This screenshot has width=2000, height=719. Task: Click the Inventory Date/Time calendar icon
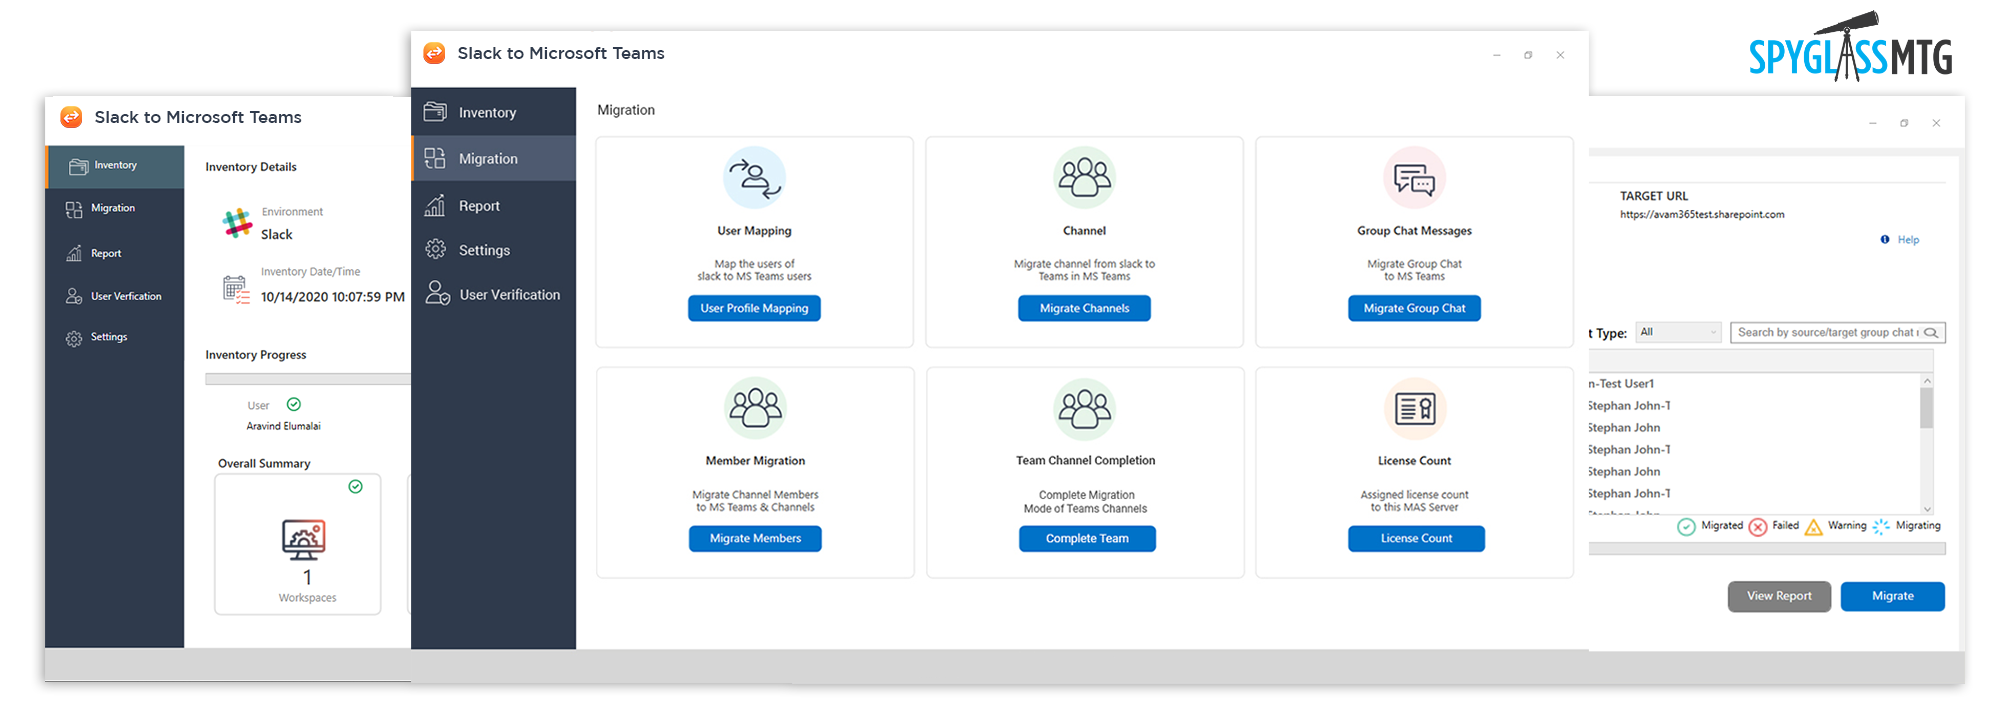(x=236, y=289)
